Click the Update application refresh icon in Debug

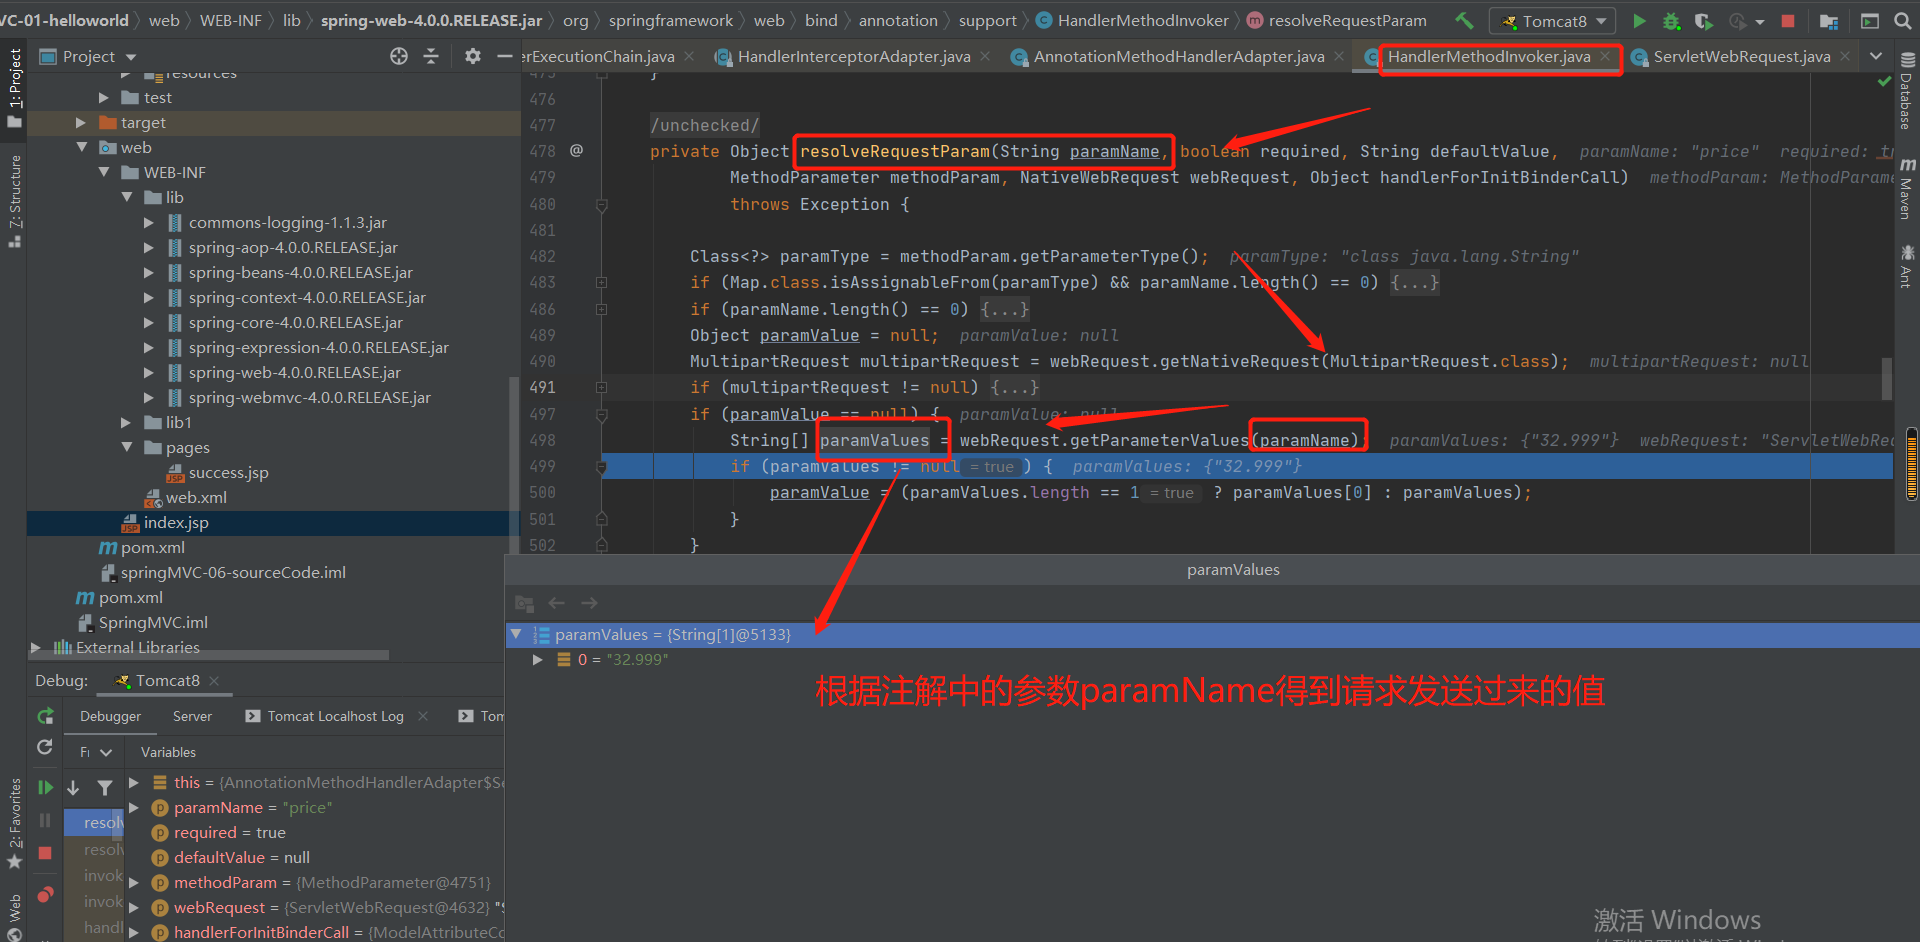click(x=45, y=747)
